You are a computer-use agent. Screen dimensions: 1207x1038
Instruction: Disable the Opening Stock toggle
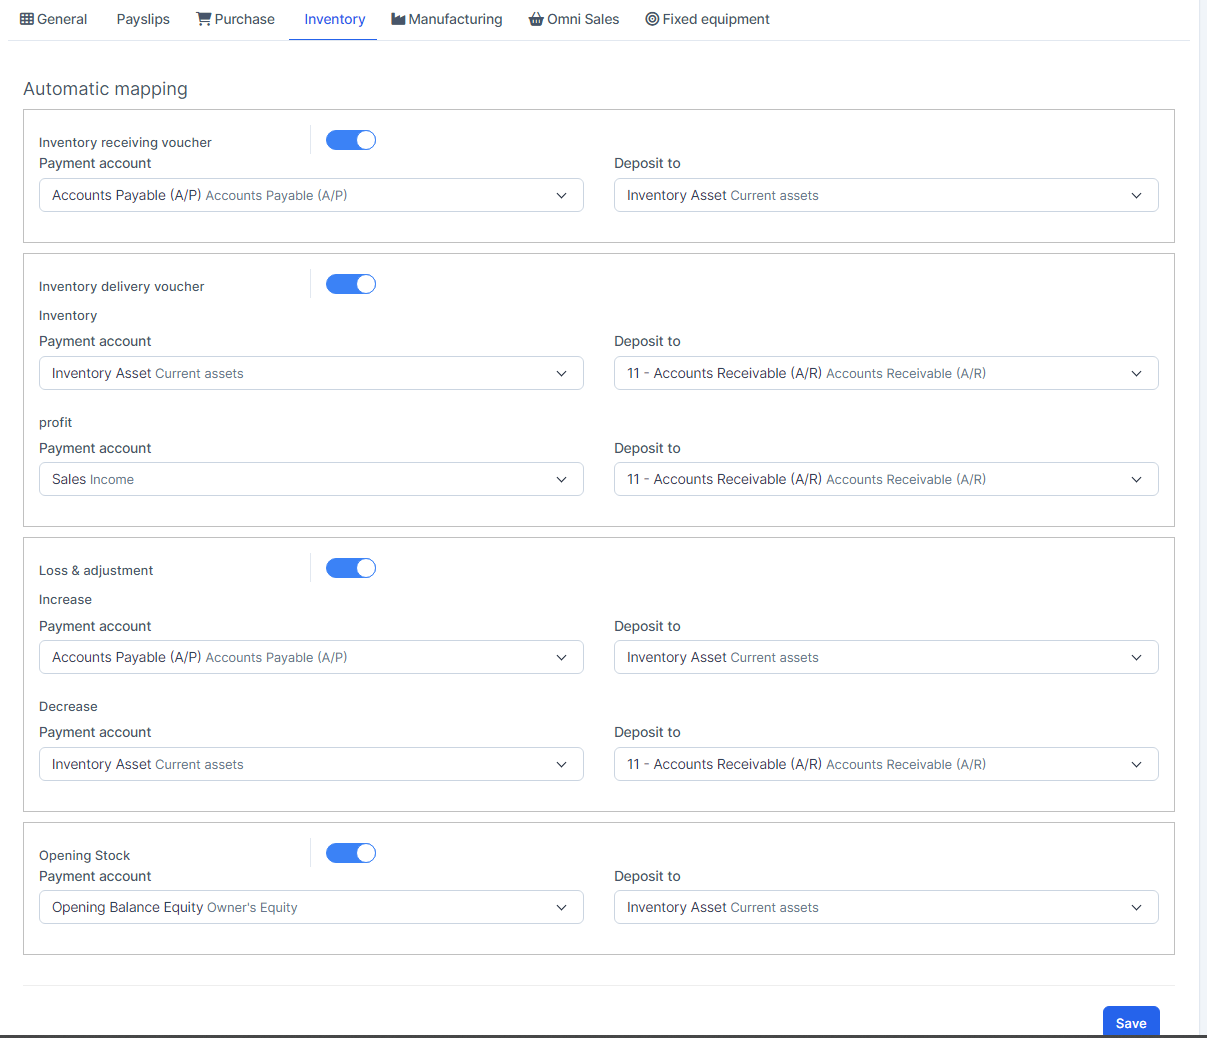[x=351, y=853]
